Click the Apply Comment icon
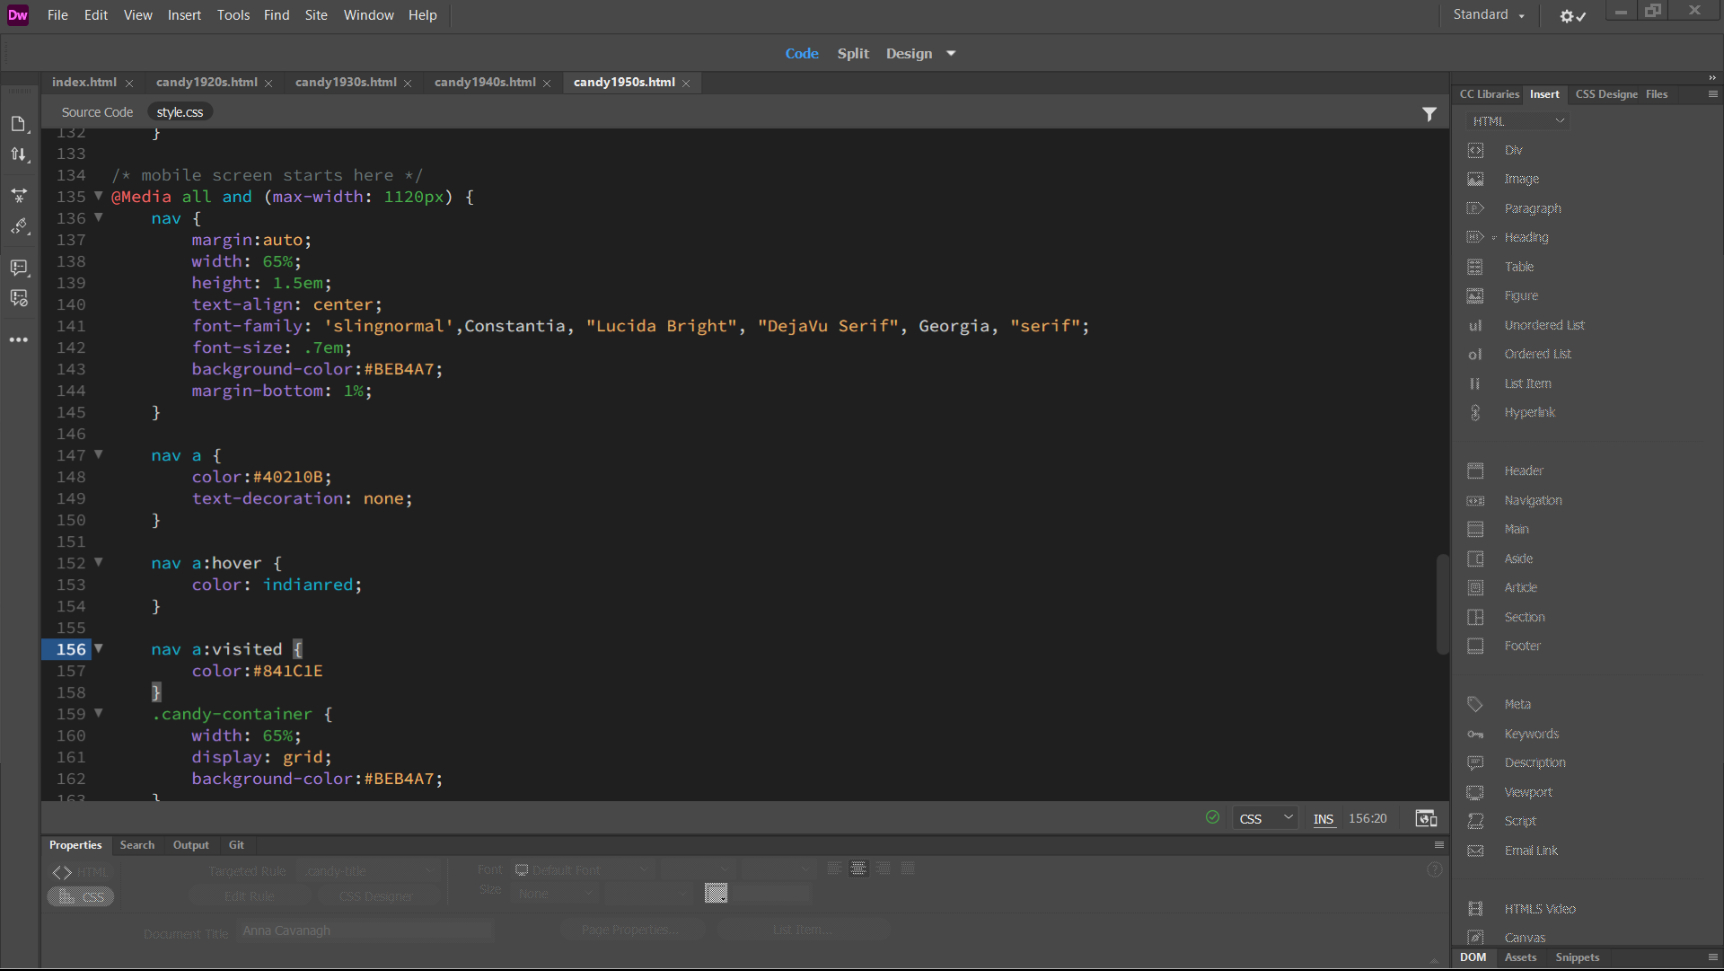The height and width of the screenshot is (971, 1724). pos(18,268)
